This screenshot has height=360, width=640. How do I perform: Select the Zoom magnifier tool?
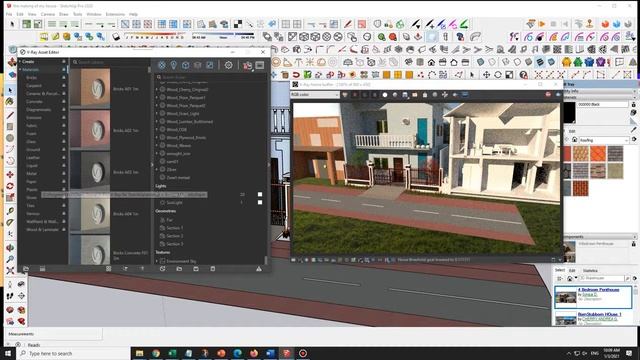coord(10,259)
